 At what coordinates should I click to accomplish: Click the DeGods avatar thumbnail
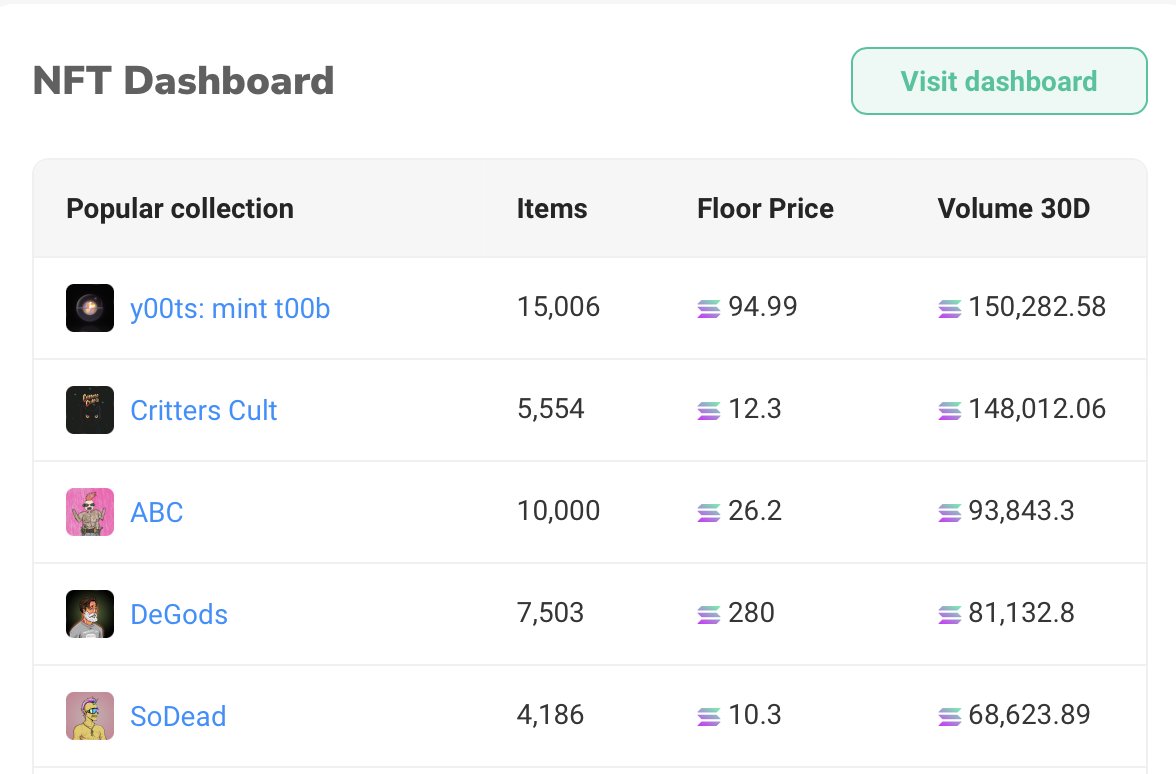pos(90,614)
